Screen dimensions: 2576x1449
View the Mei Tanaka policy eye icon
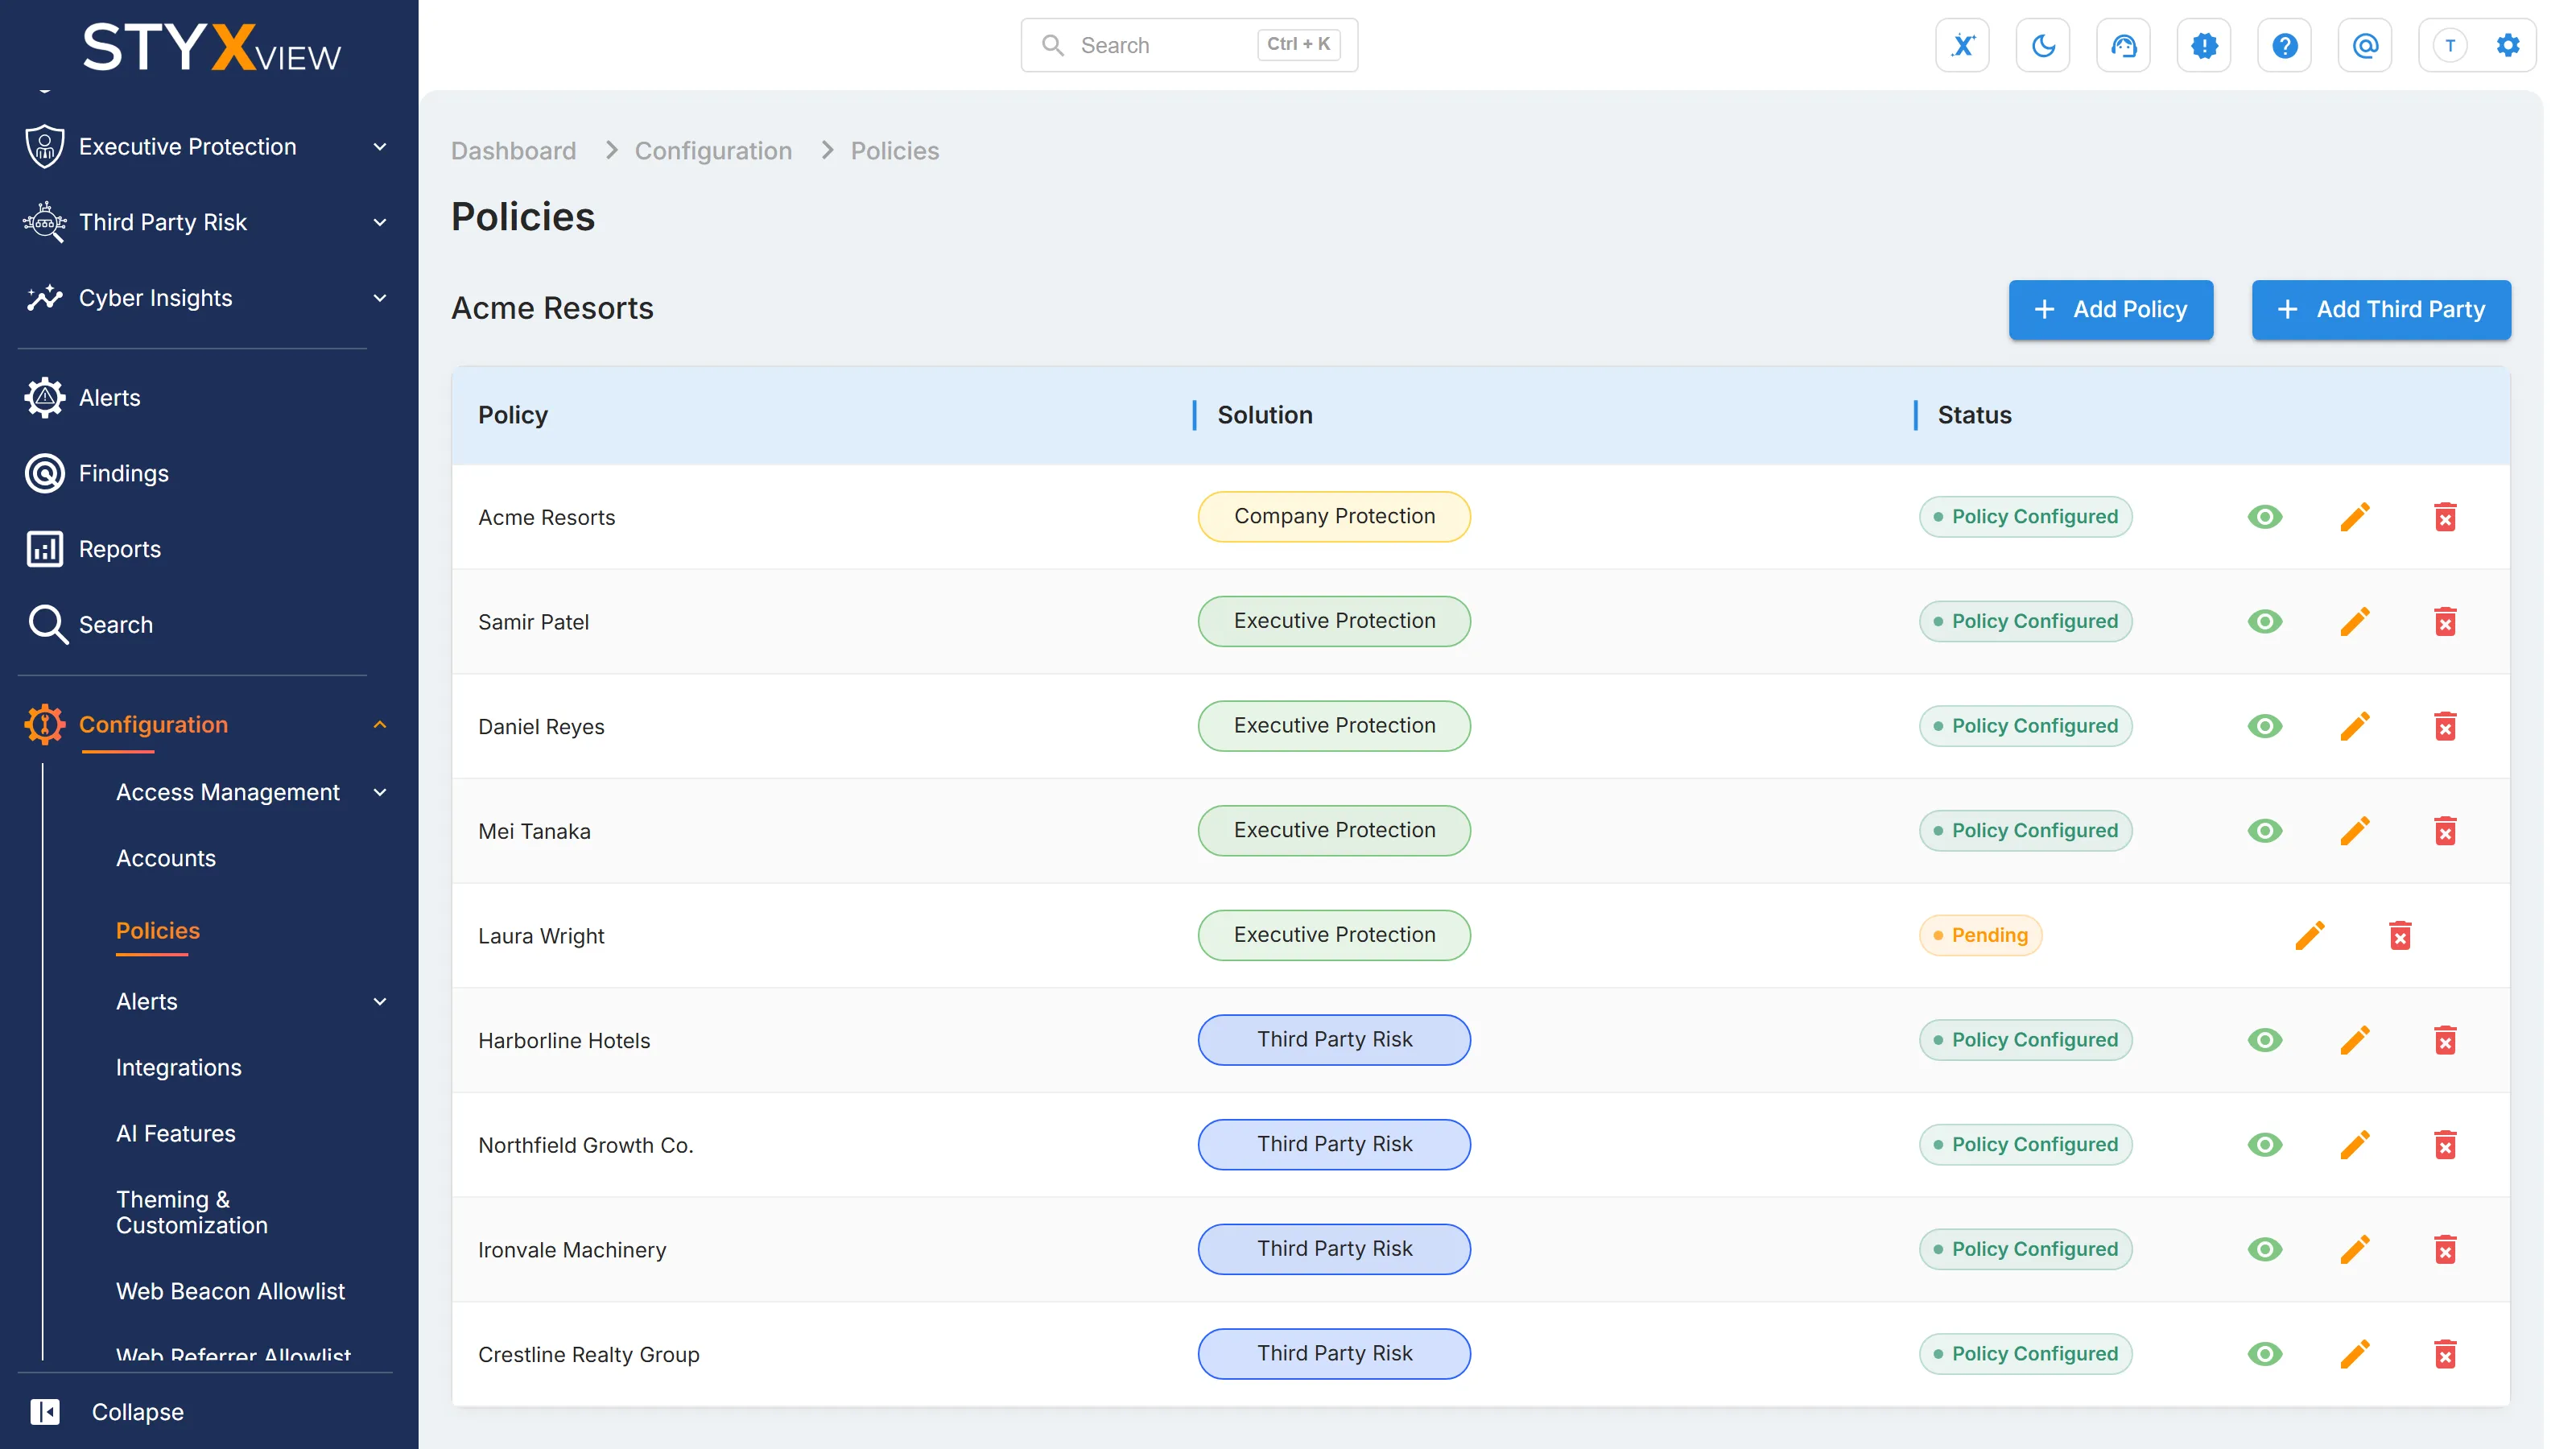coord(2265,831)
